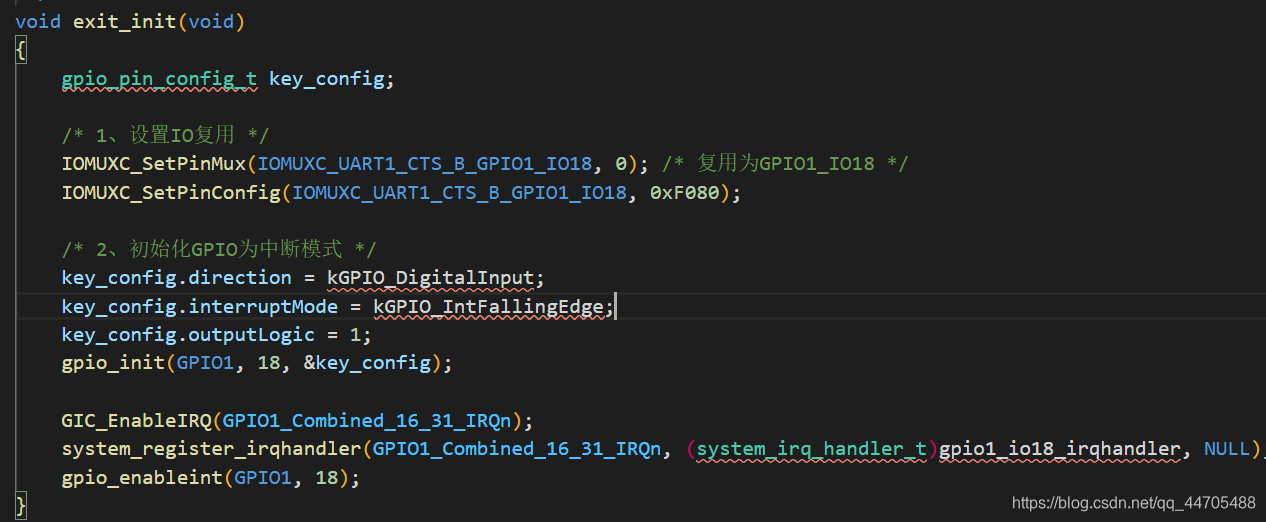Click the value 1 assigned to outputLogic

(x=355, y=334)
